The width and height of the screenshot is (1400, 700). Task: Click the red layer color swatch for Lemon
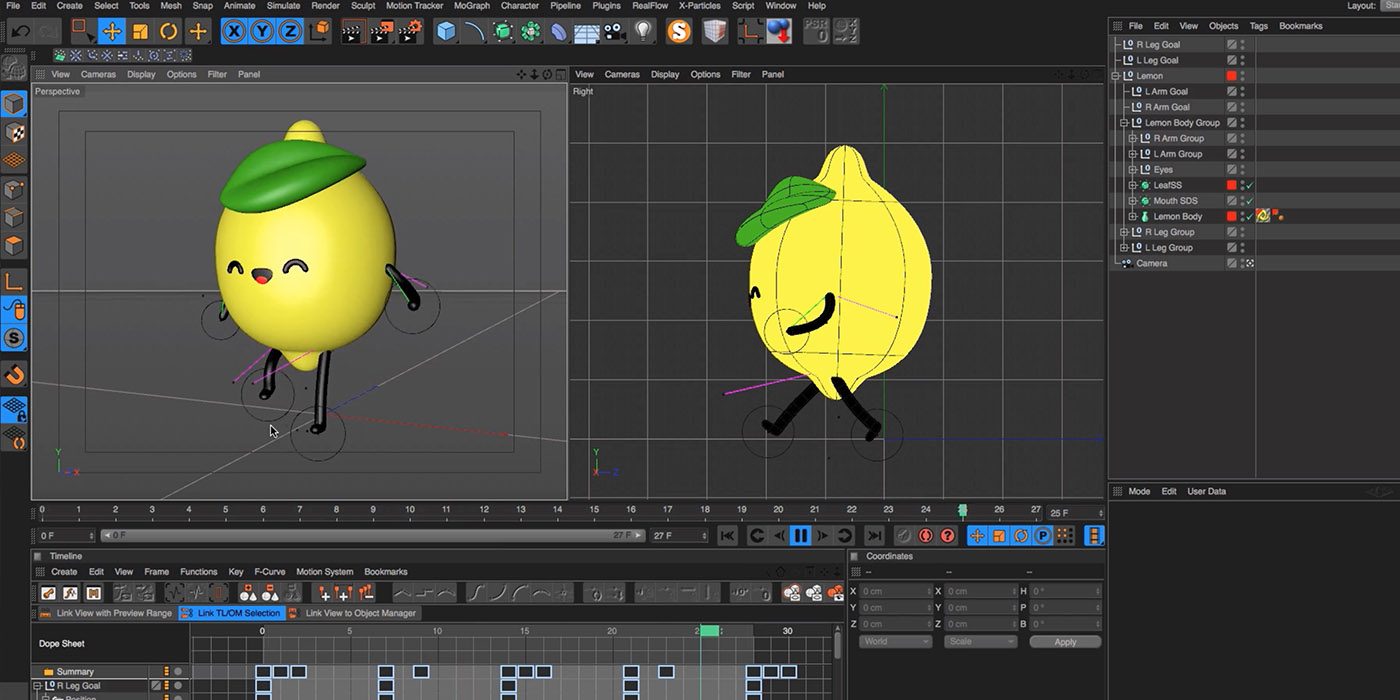(x=1232, y=76)
